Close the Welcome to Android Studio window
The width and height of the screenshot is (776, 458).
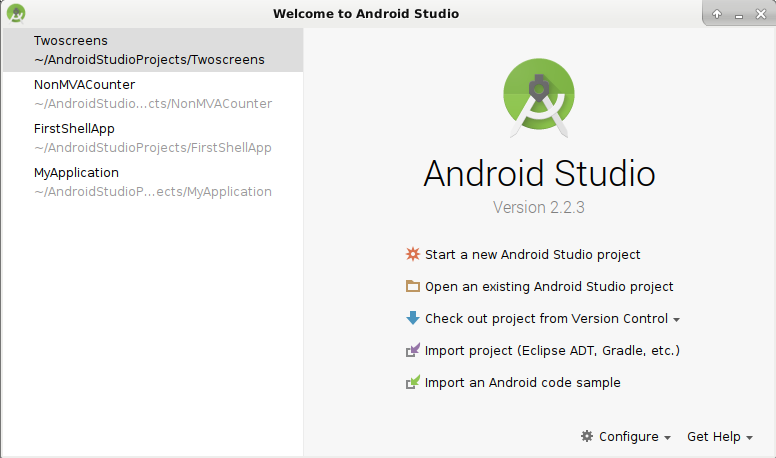761,14
